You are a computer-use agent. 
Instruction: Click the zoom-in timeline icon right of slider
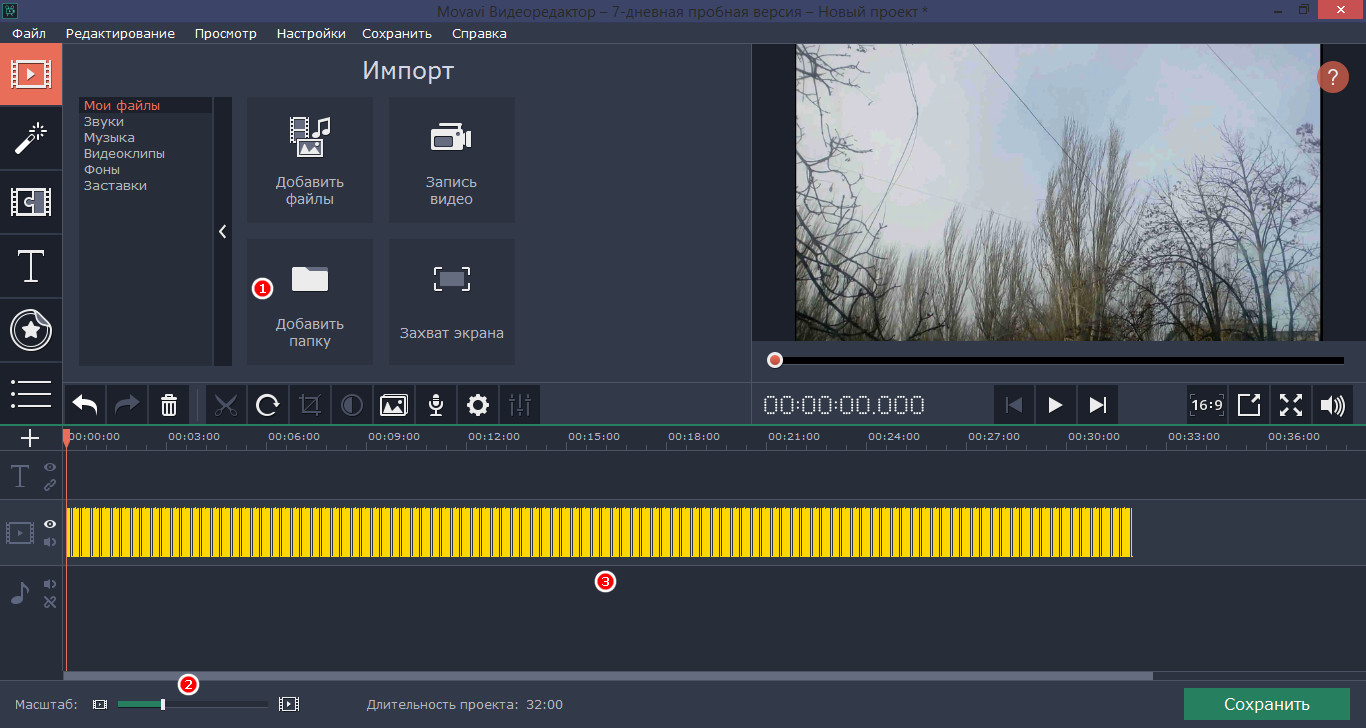click(289, 704)
